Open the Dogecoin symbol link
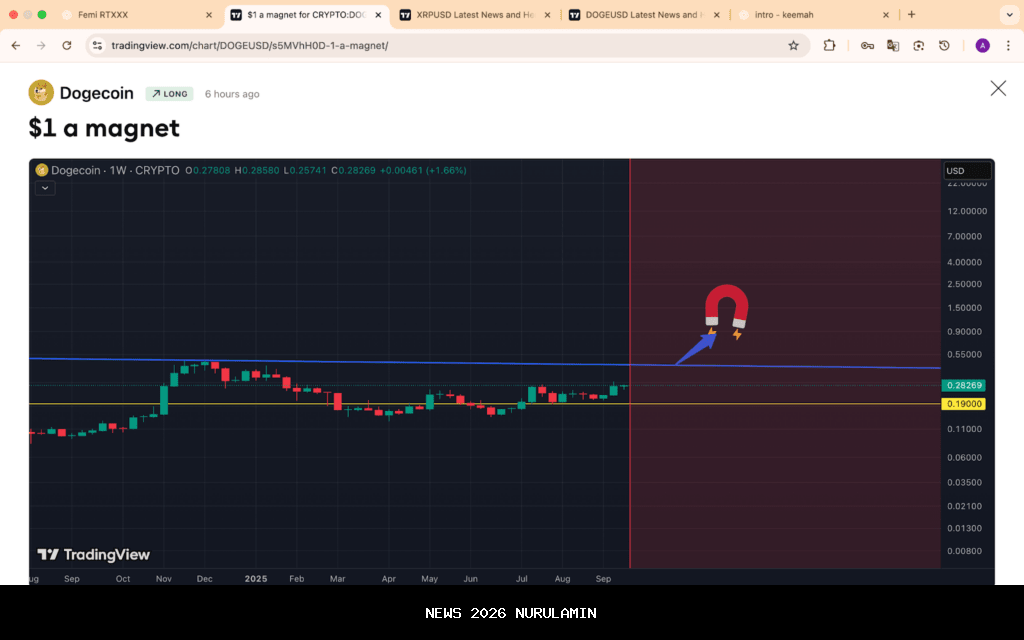1024x640 pixels. click(x=96, y=93)
